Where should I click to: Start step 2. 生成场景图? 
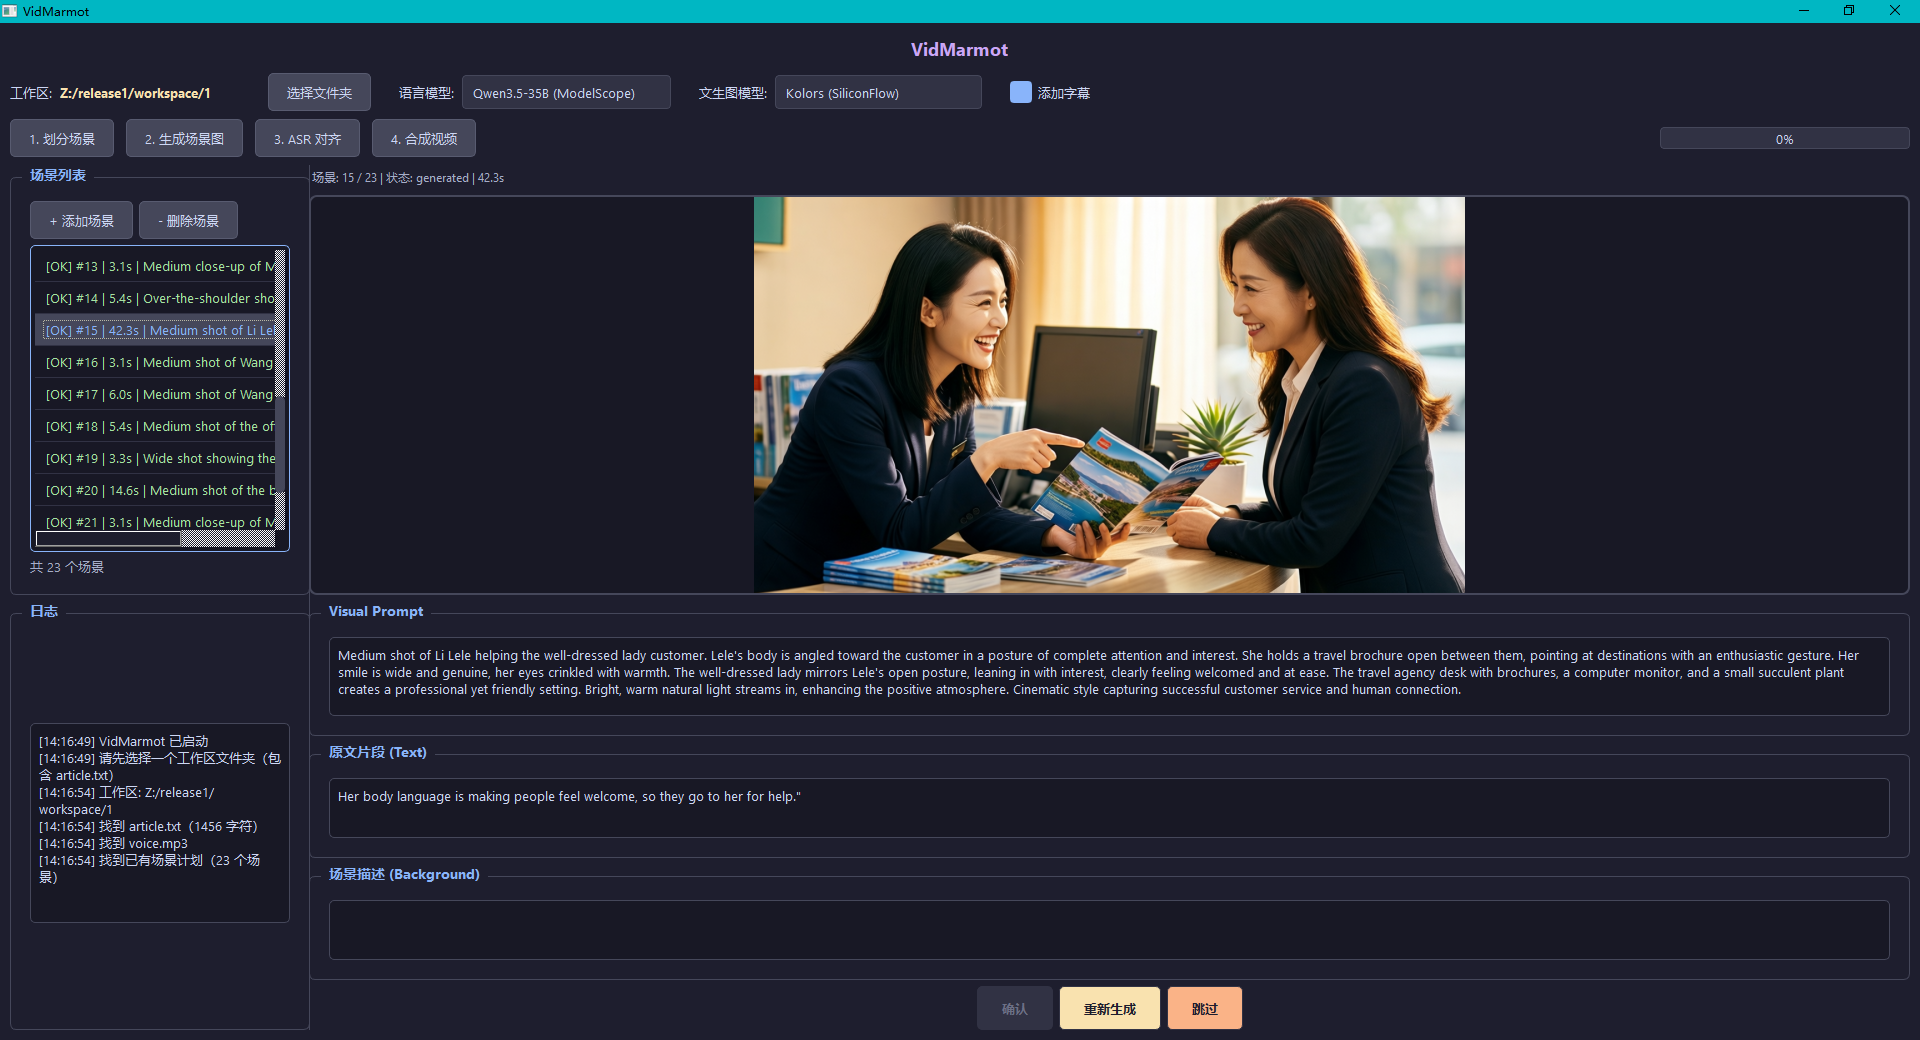coord(184,138)
